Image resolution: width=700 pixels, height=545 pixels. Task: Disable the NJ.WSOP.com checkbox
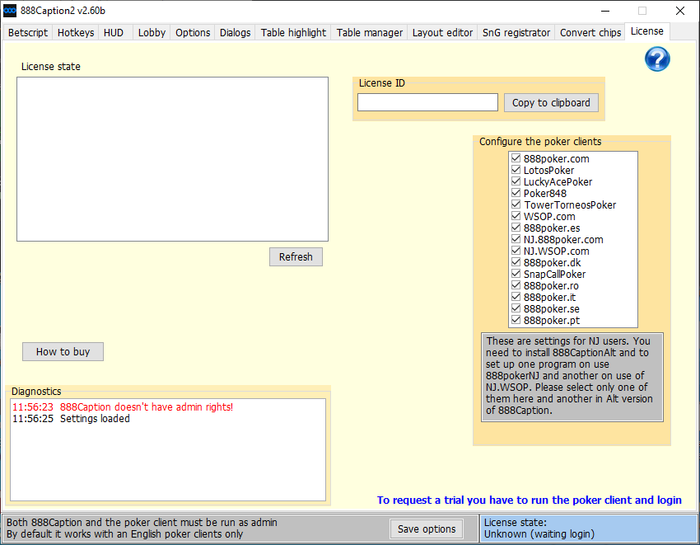point(516,251)
